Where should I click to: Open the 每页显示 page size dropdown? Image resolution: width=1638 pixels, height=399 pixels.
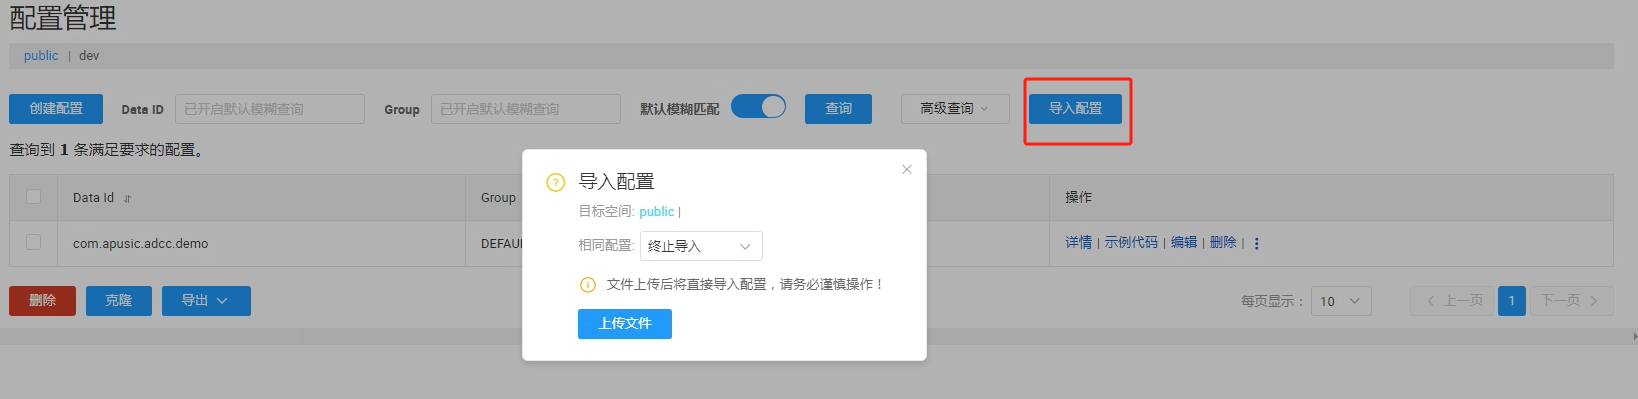point(1341,301)
